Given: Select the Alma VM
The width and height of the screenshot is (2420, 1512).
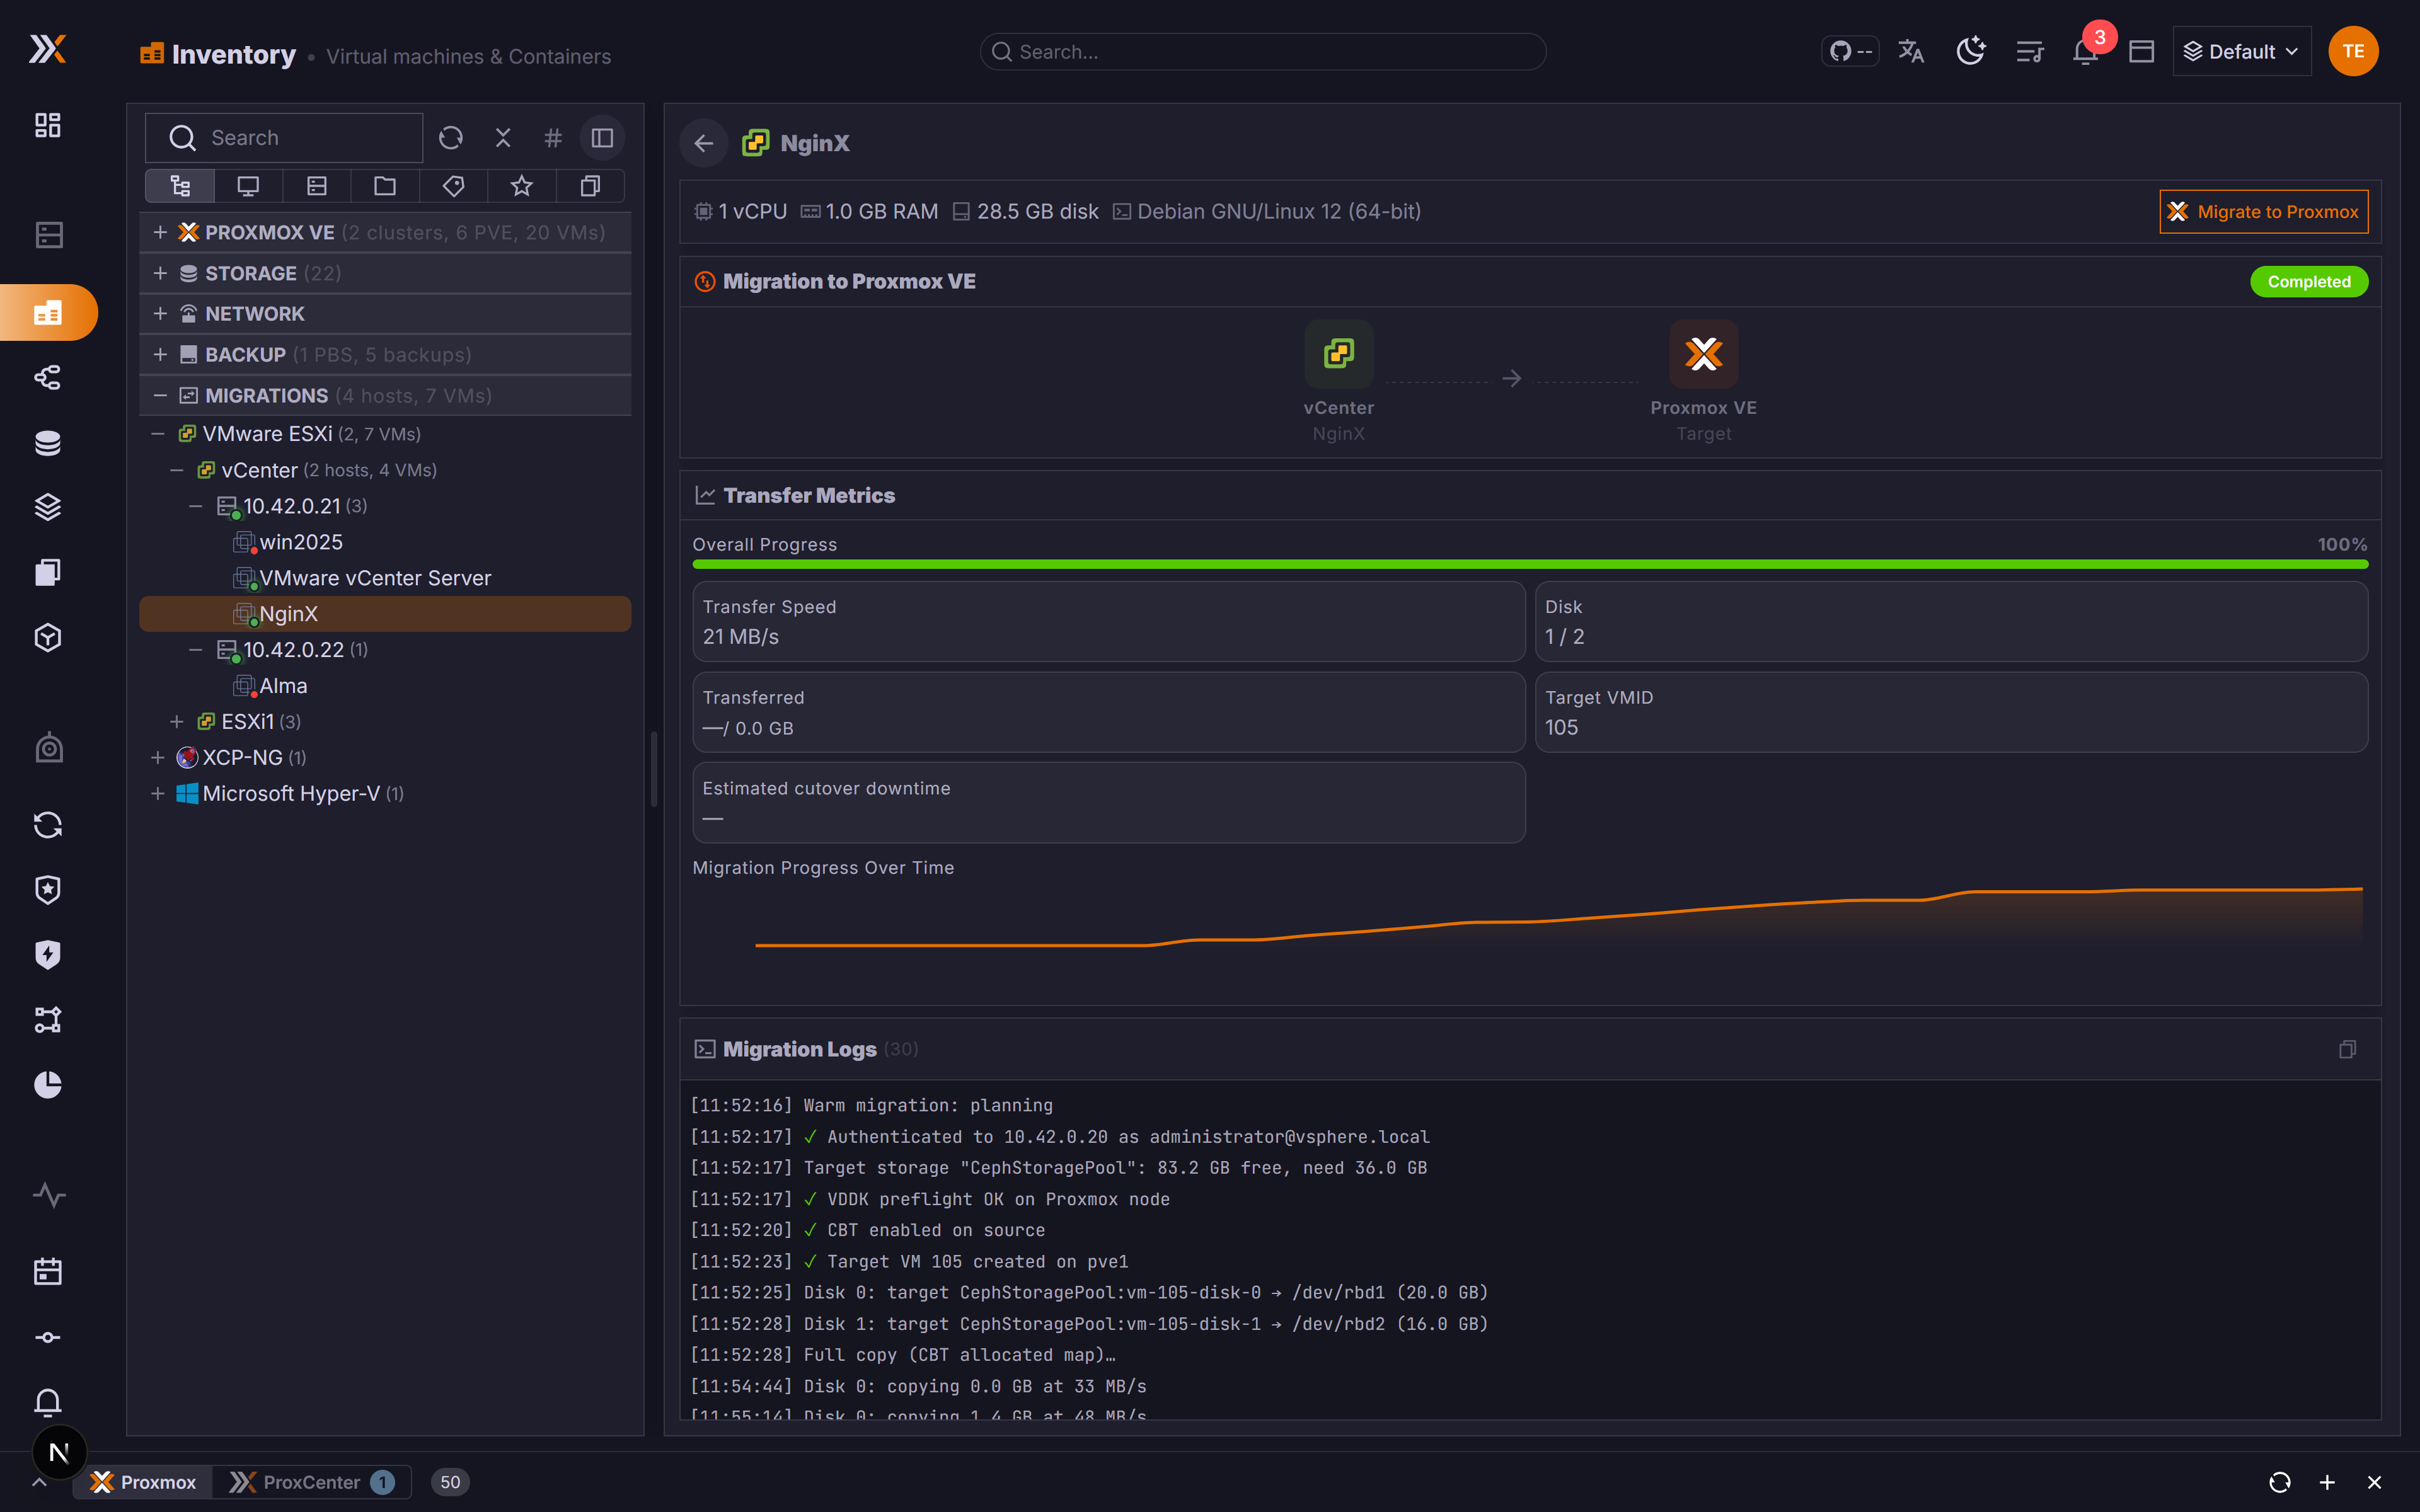Looking at the screenshot, I should coord(385,686).
